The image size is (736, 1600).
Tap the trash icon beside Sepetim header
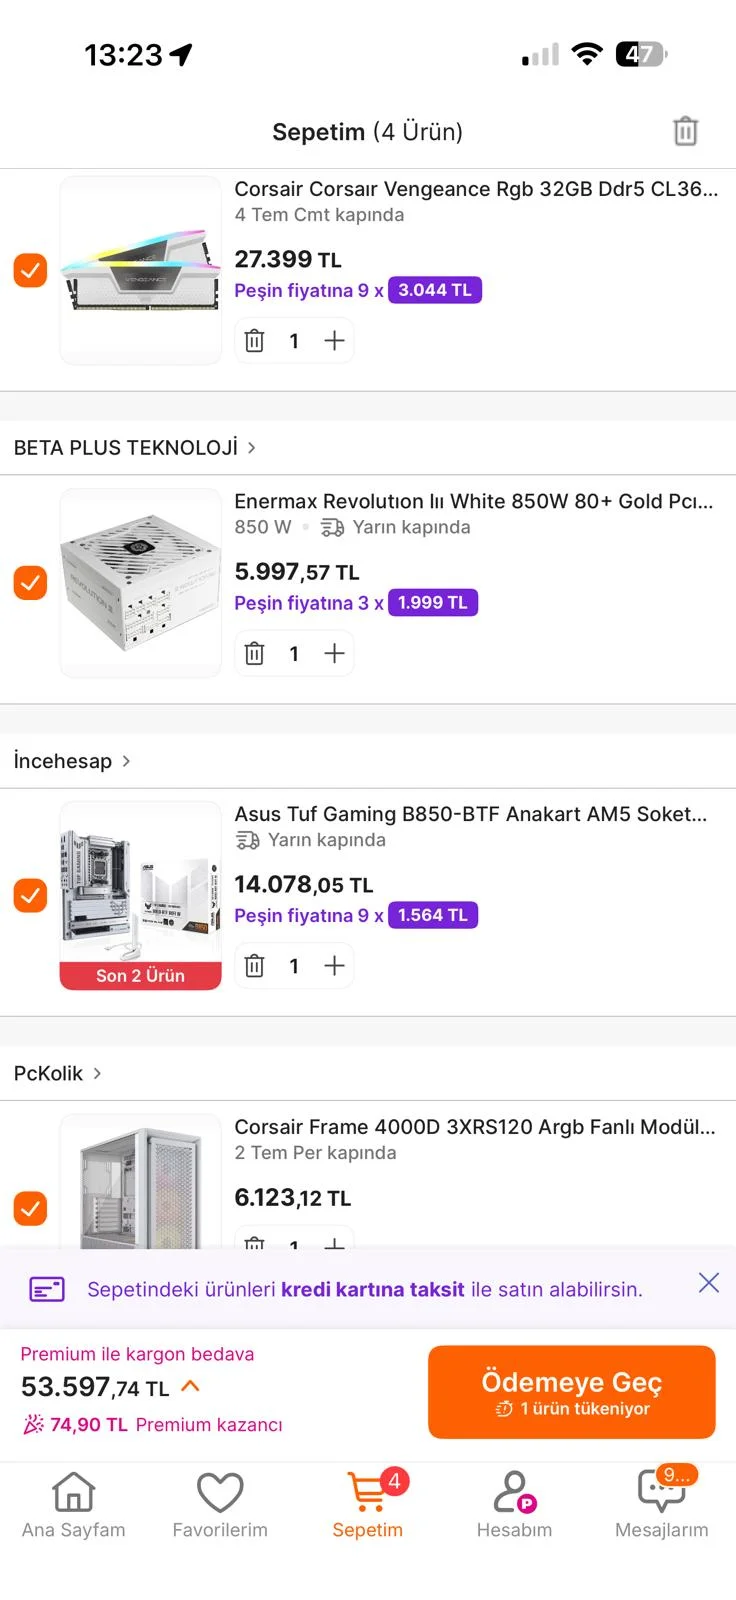pyautogui.click(x=685, y=131)
